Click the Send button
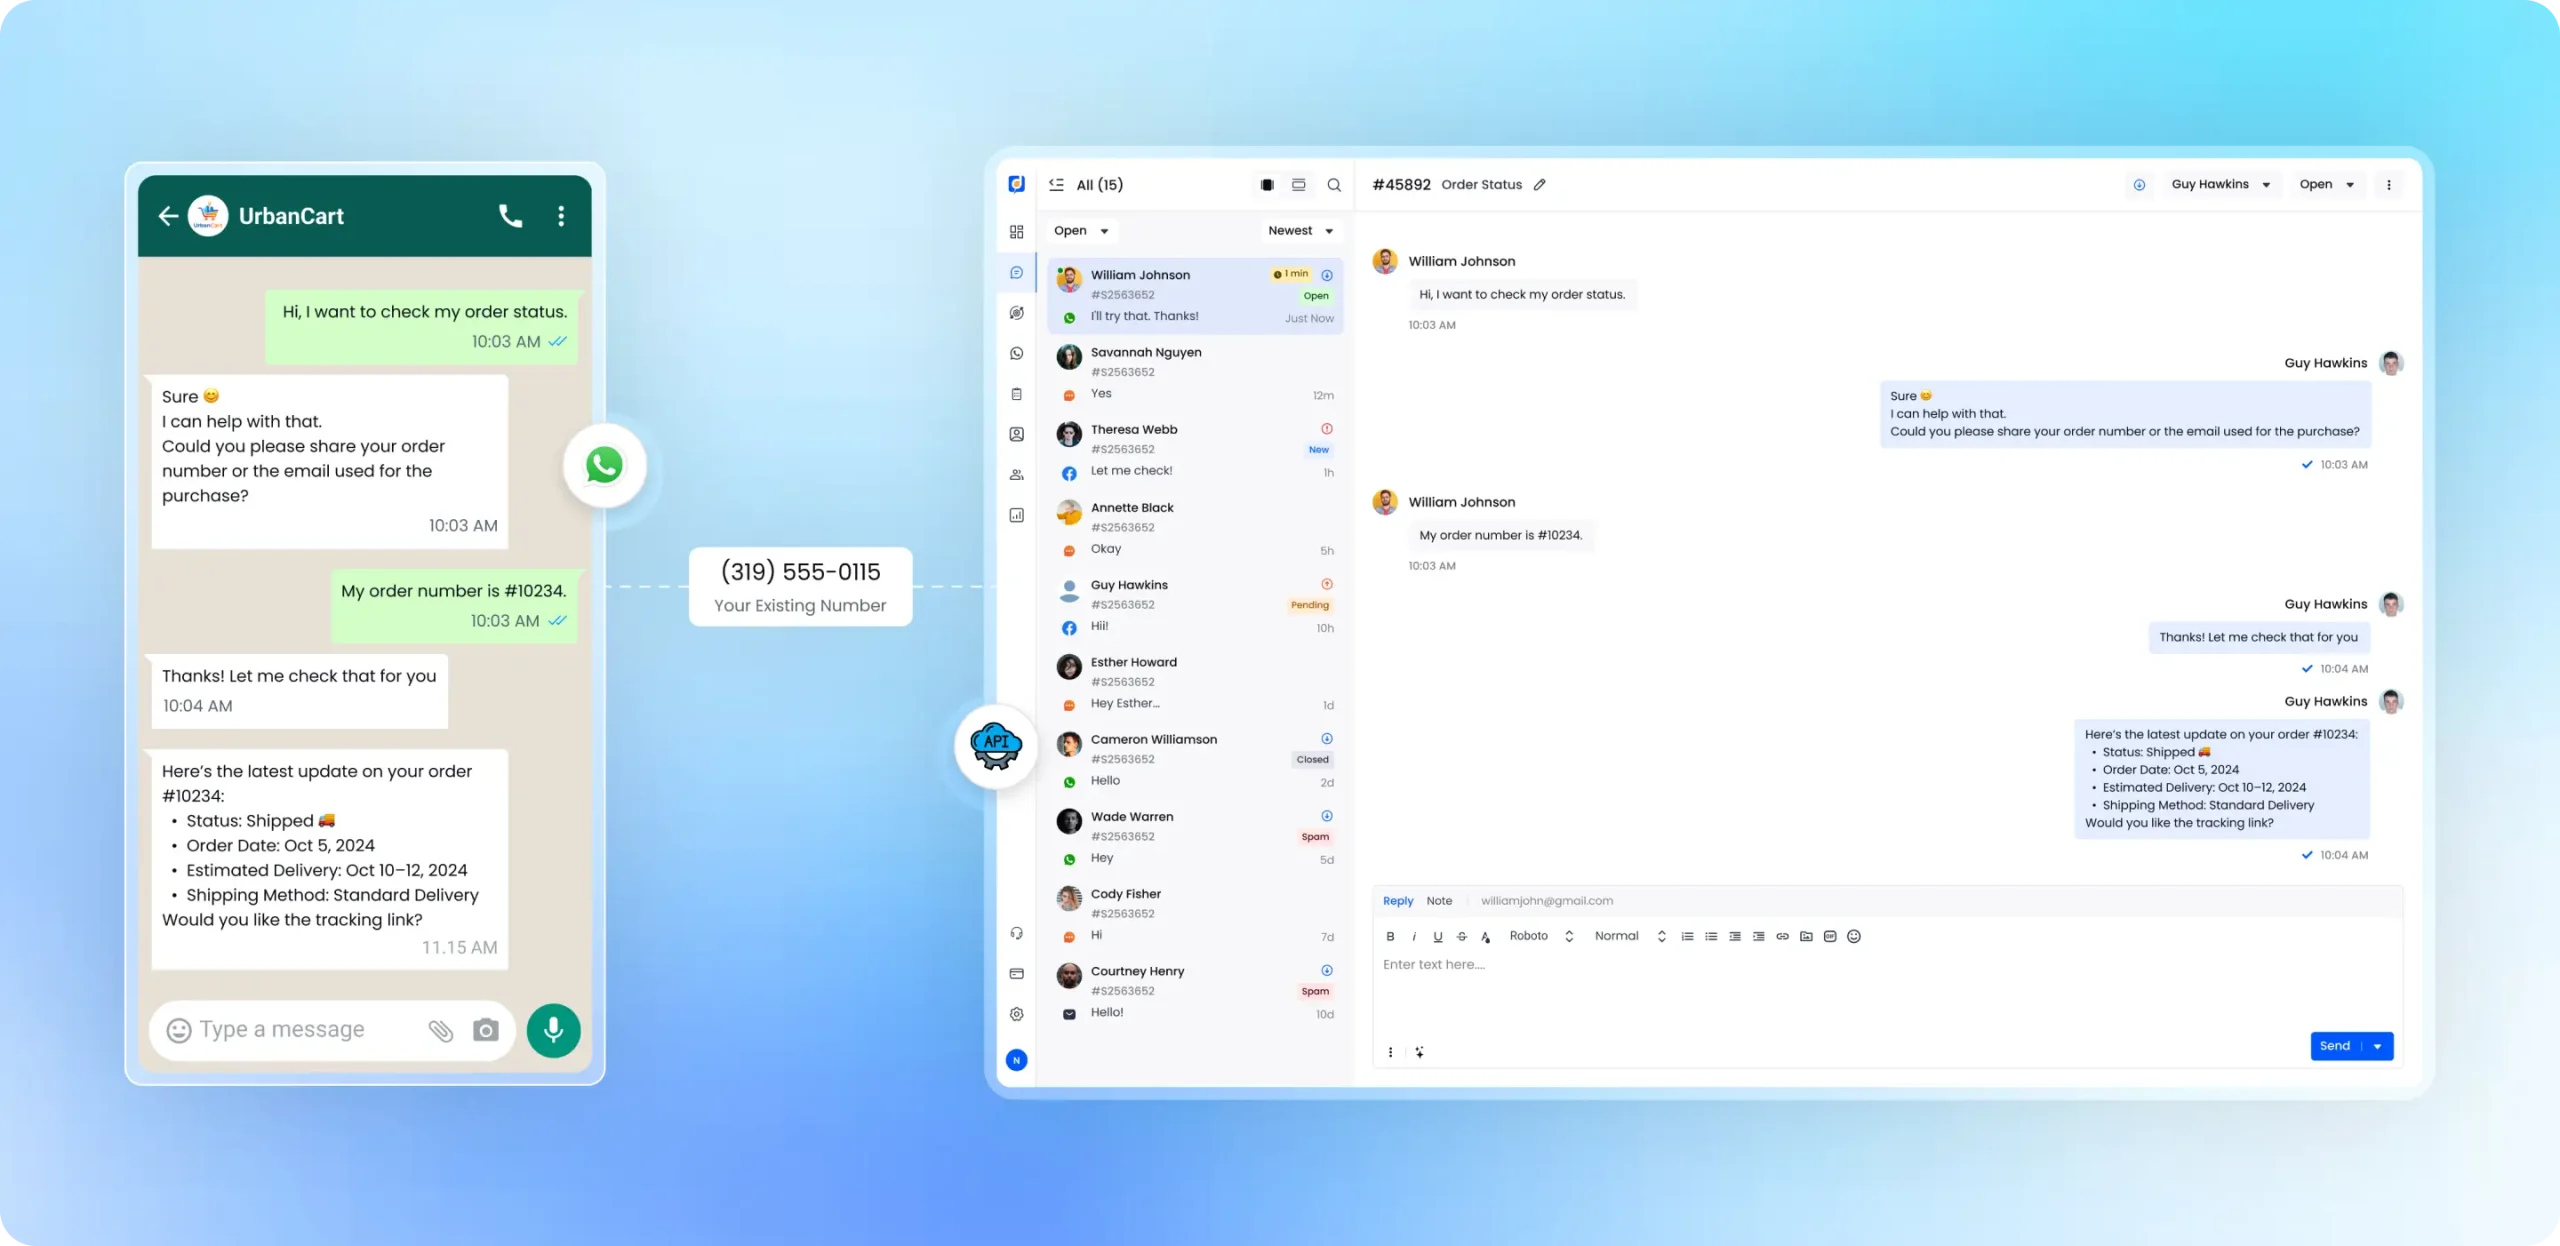Screen dimensions: 2560x1246 pyautogui.click(x=2335, y=1045)
